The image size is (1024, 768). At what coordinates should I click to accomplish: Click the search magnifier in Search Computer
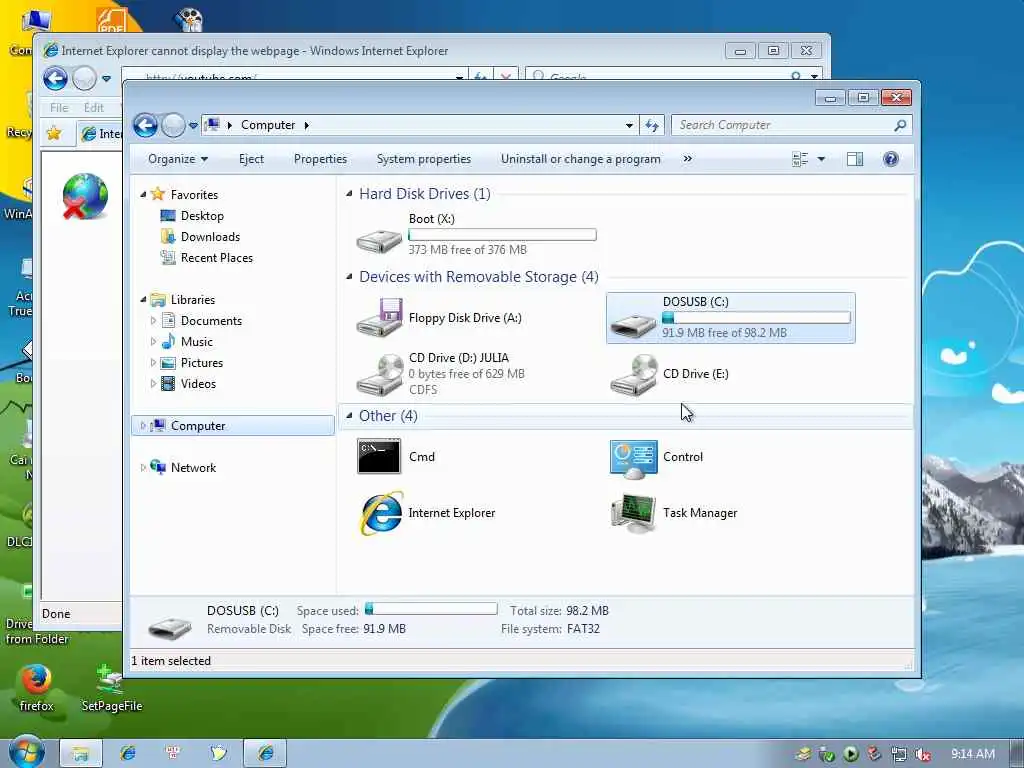[x=900, y=125]
